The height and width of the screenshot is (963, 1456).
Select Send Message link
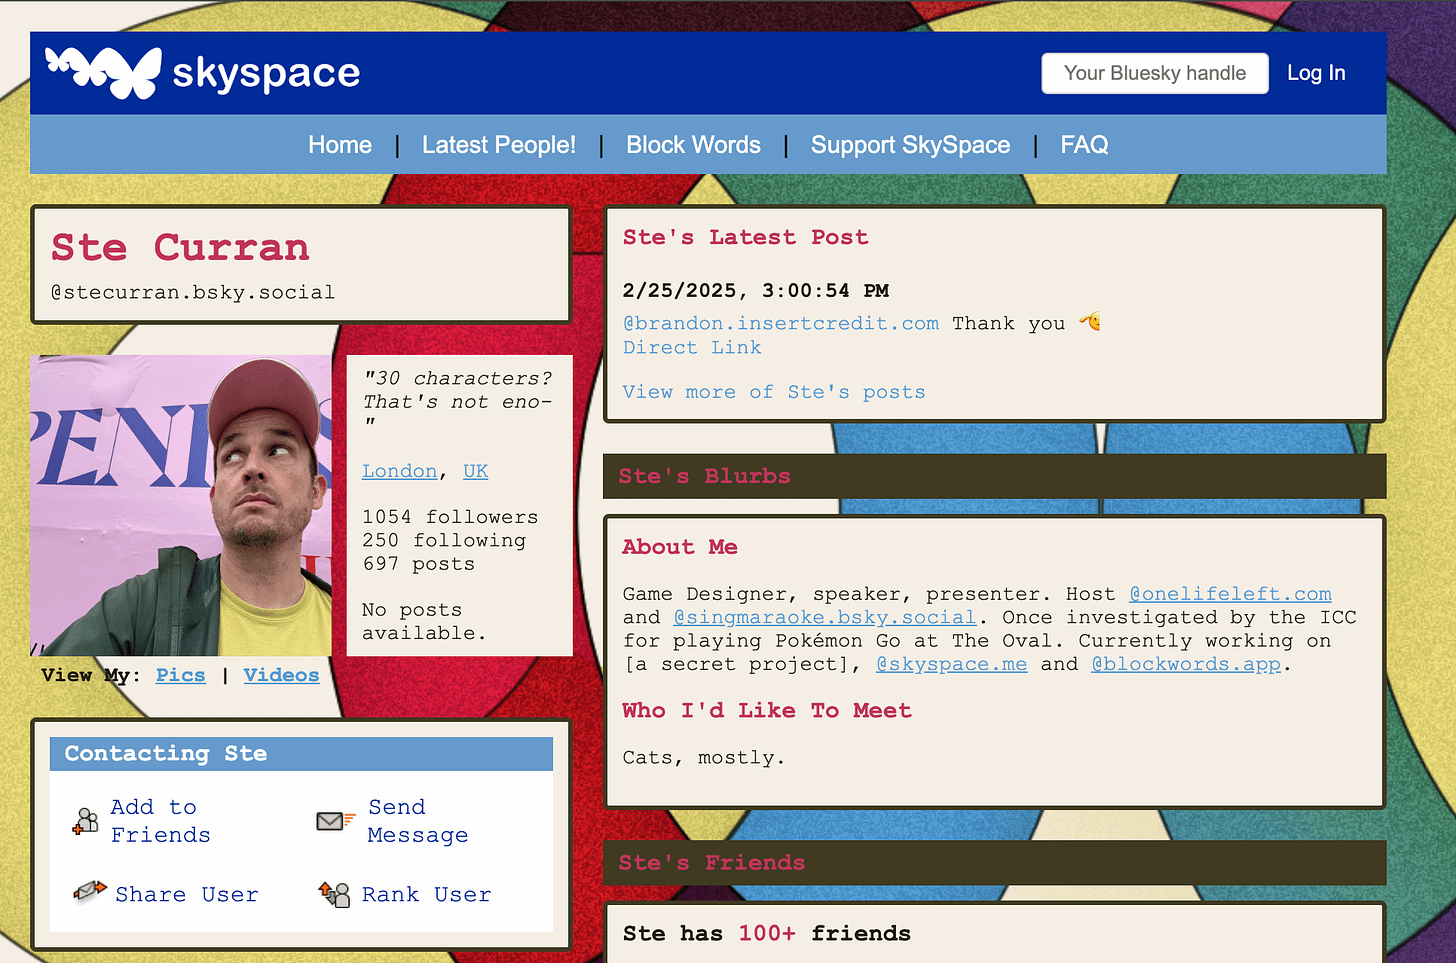tap(417, 821)
